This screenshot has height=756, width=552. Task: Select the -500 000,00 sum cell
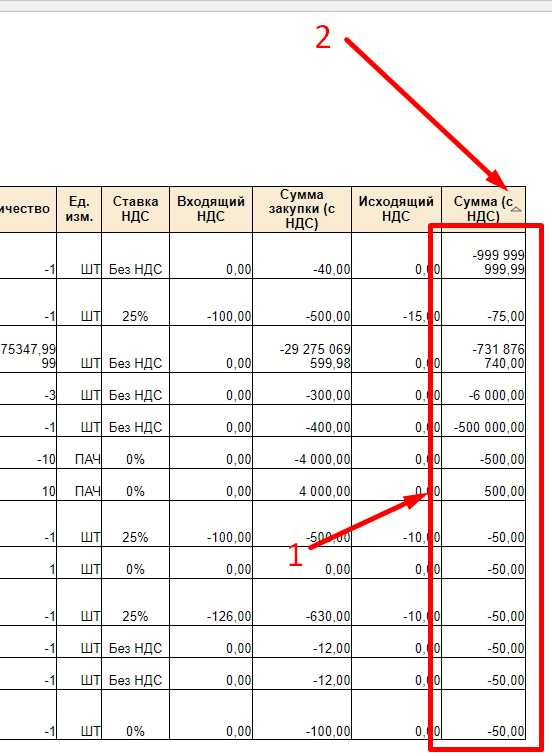484,420
